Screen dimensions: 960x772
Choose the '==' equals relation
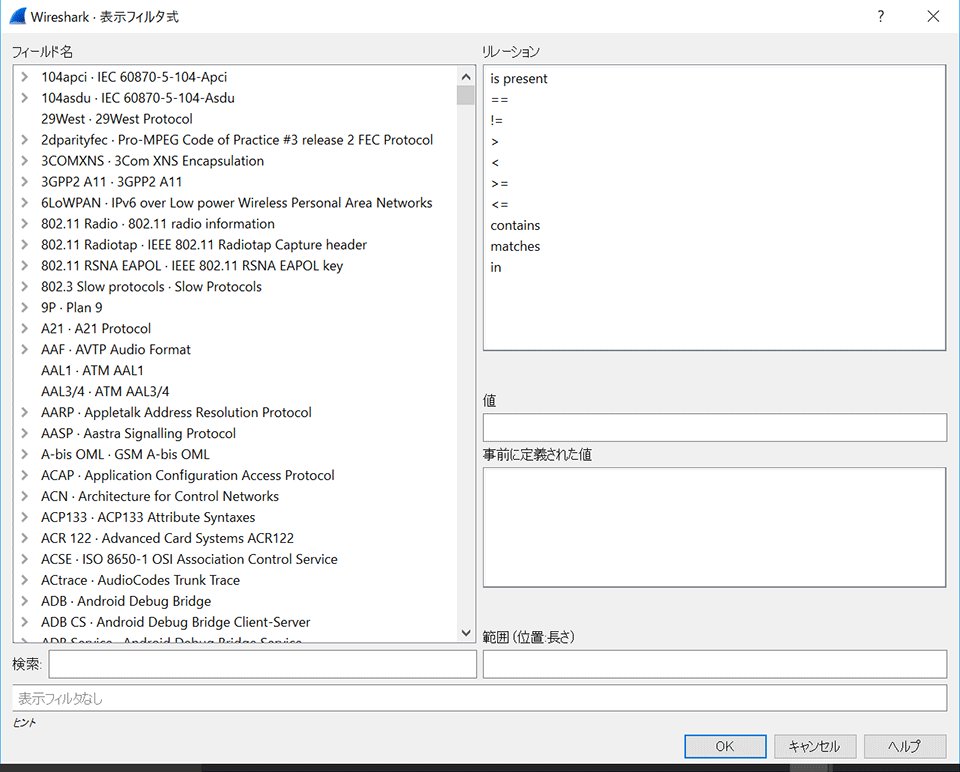pos(500,100)
